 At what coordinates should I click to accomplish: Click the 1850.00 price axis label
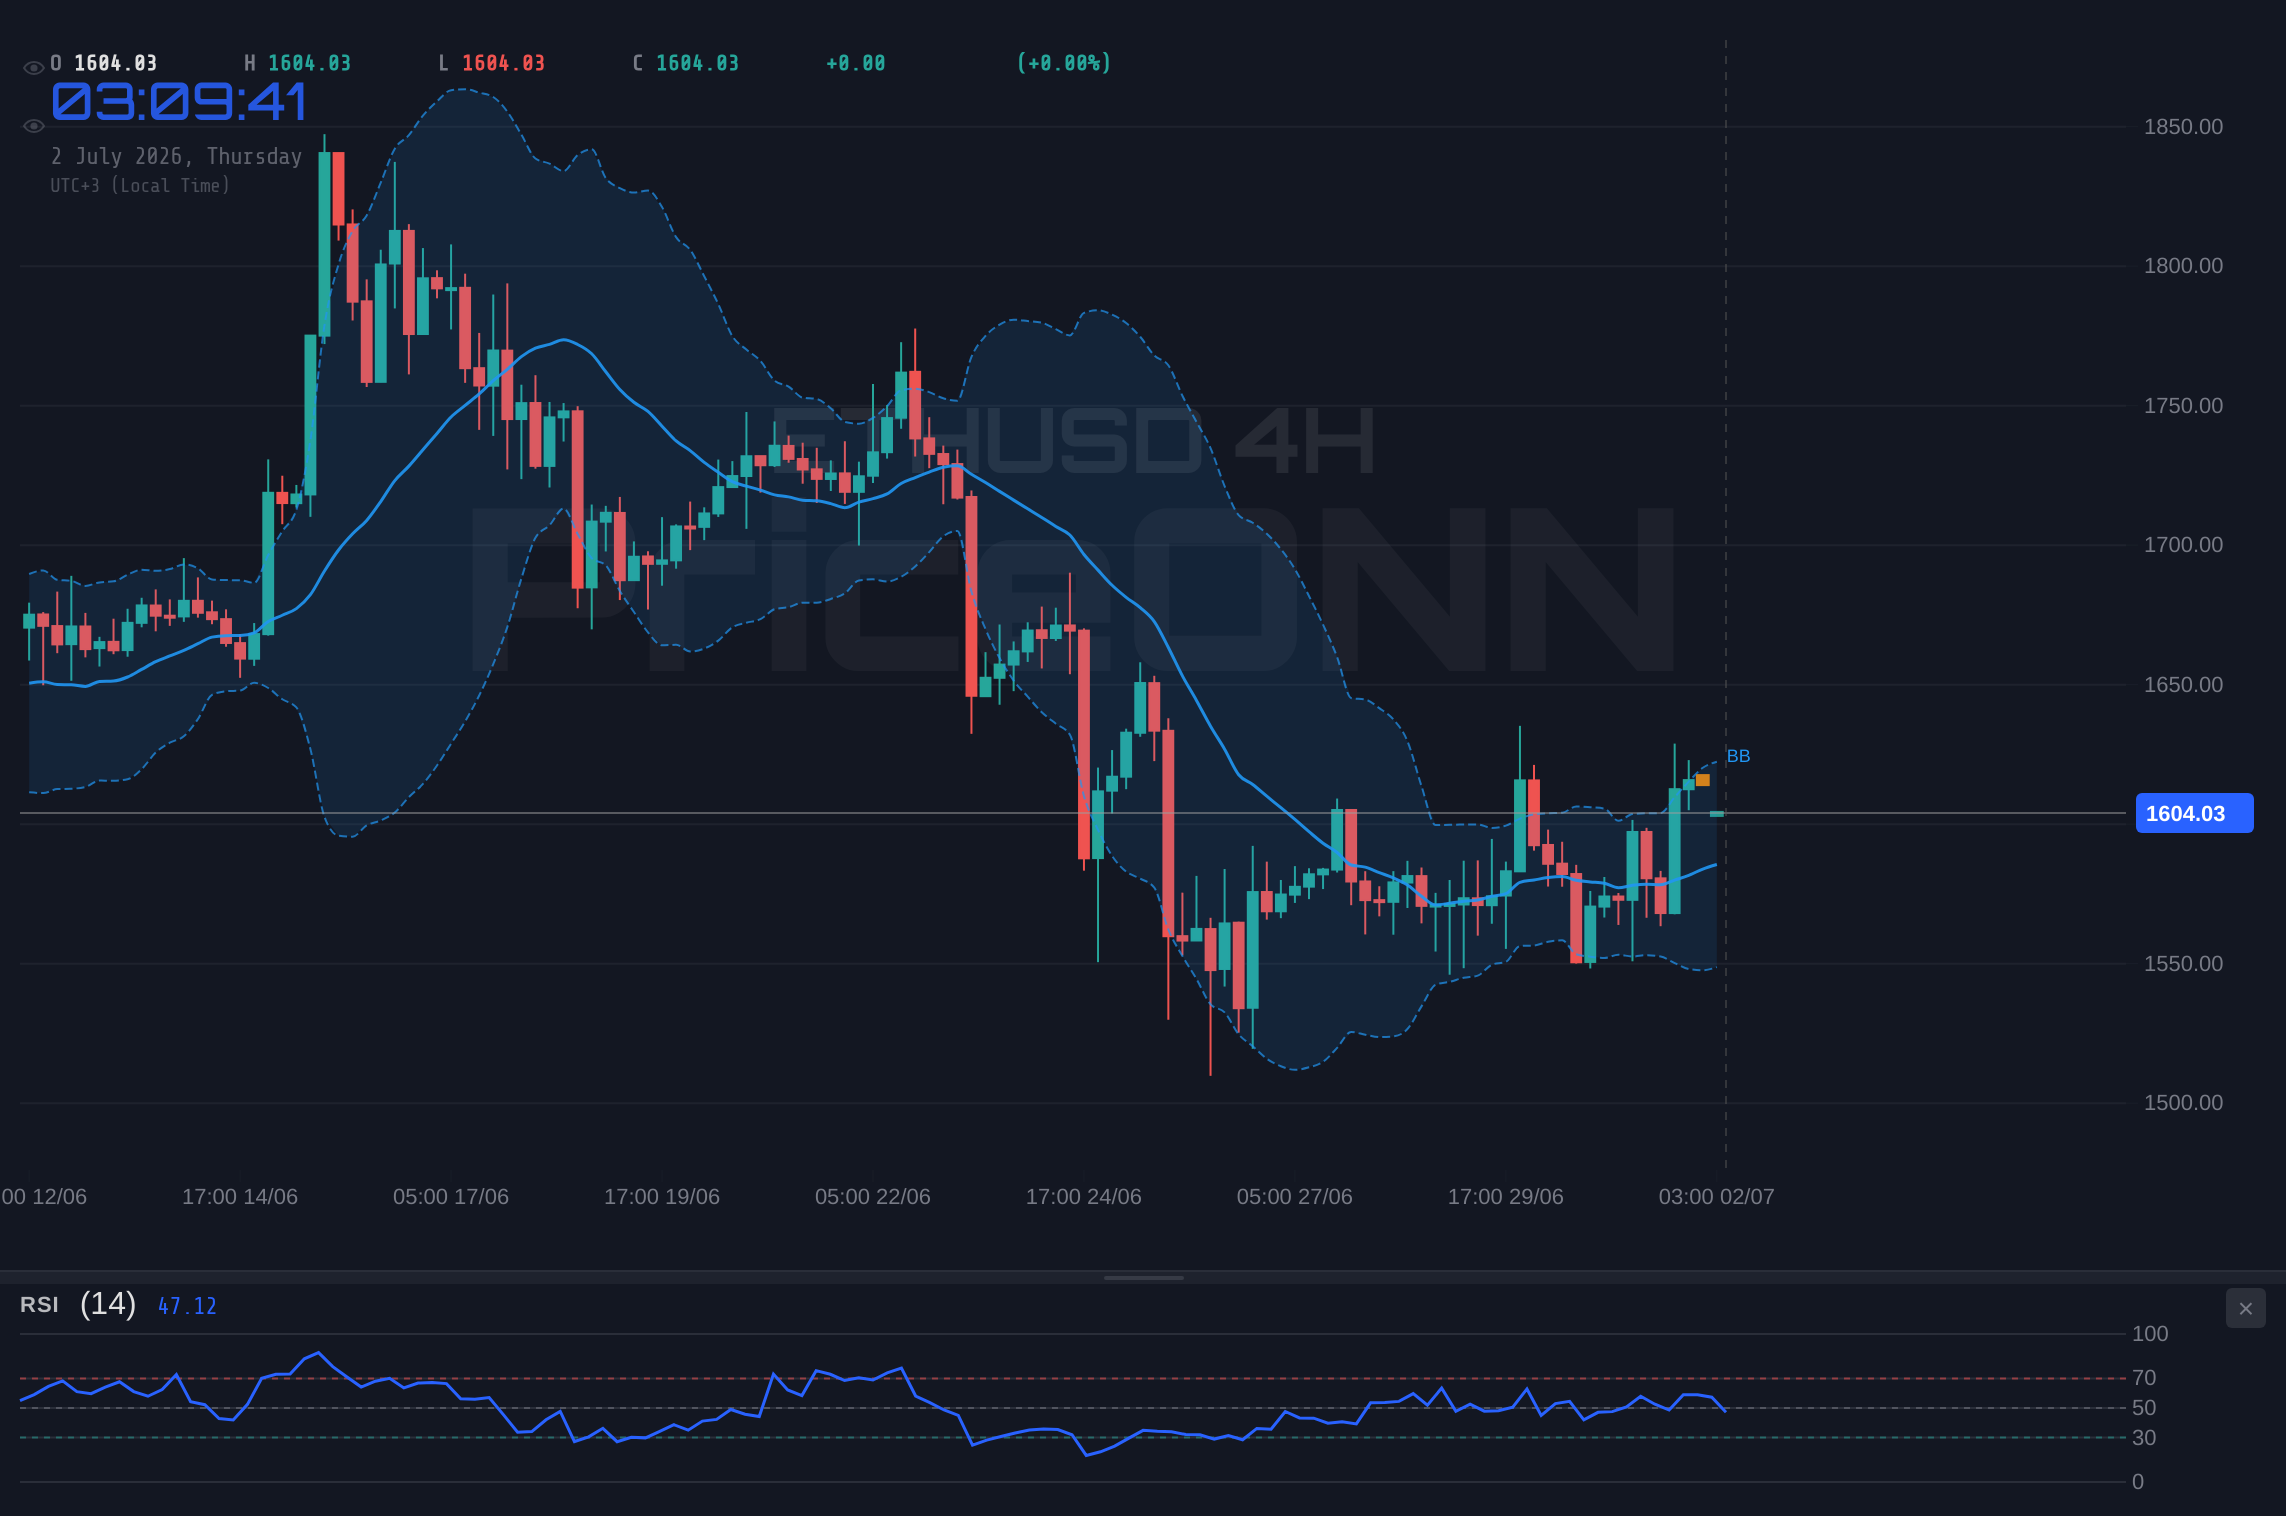pos(2183,127)
